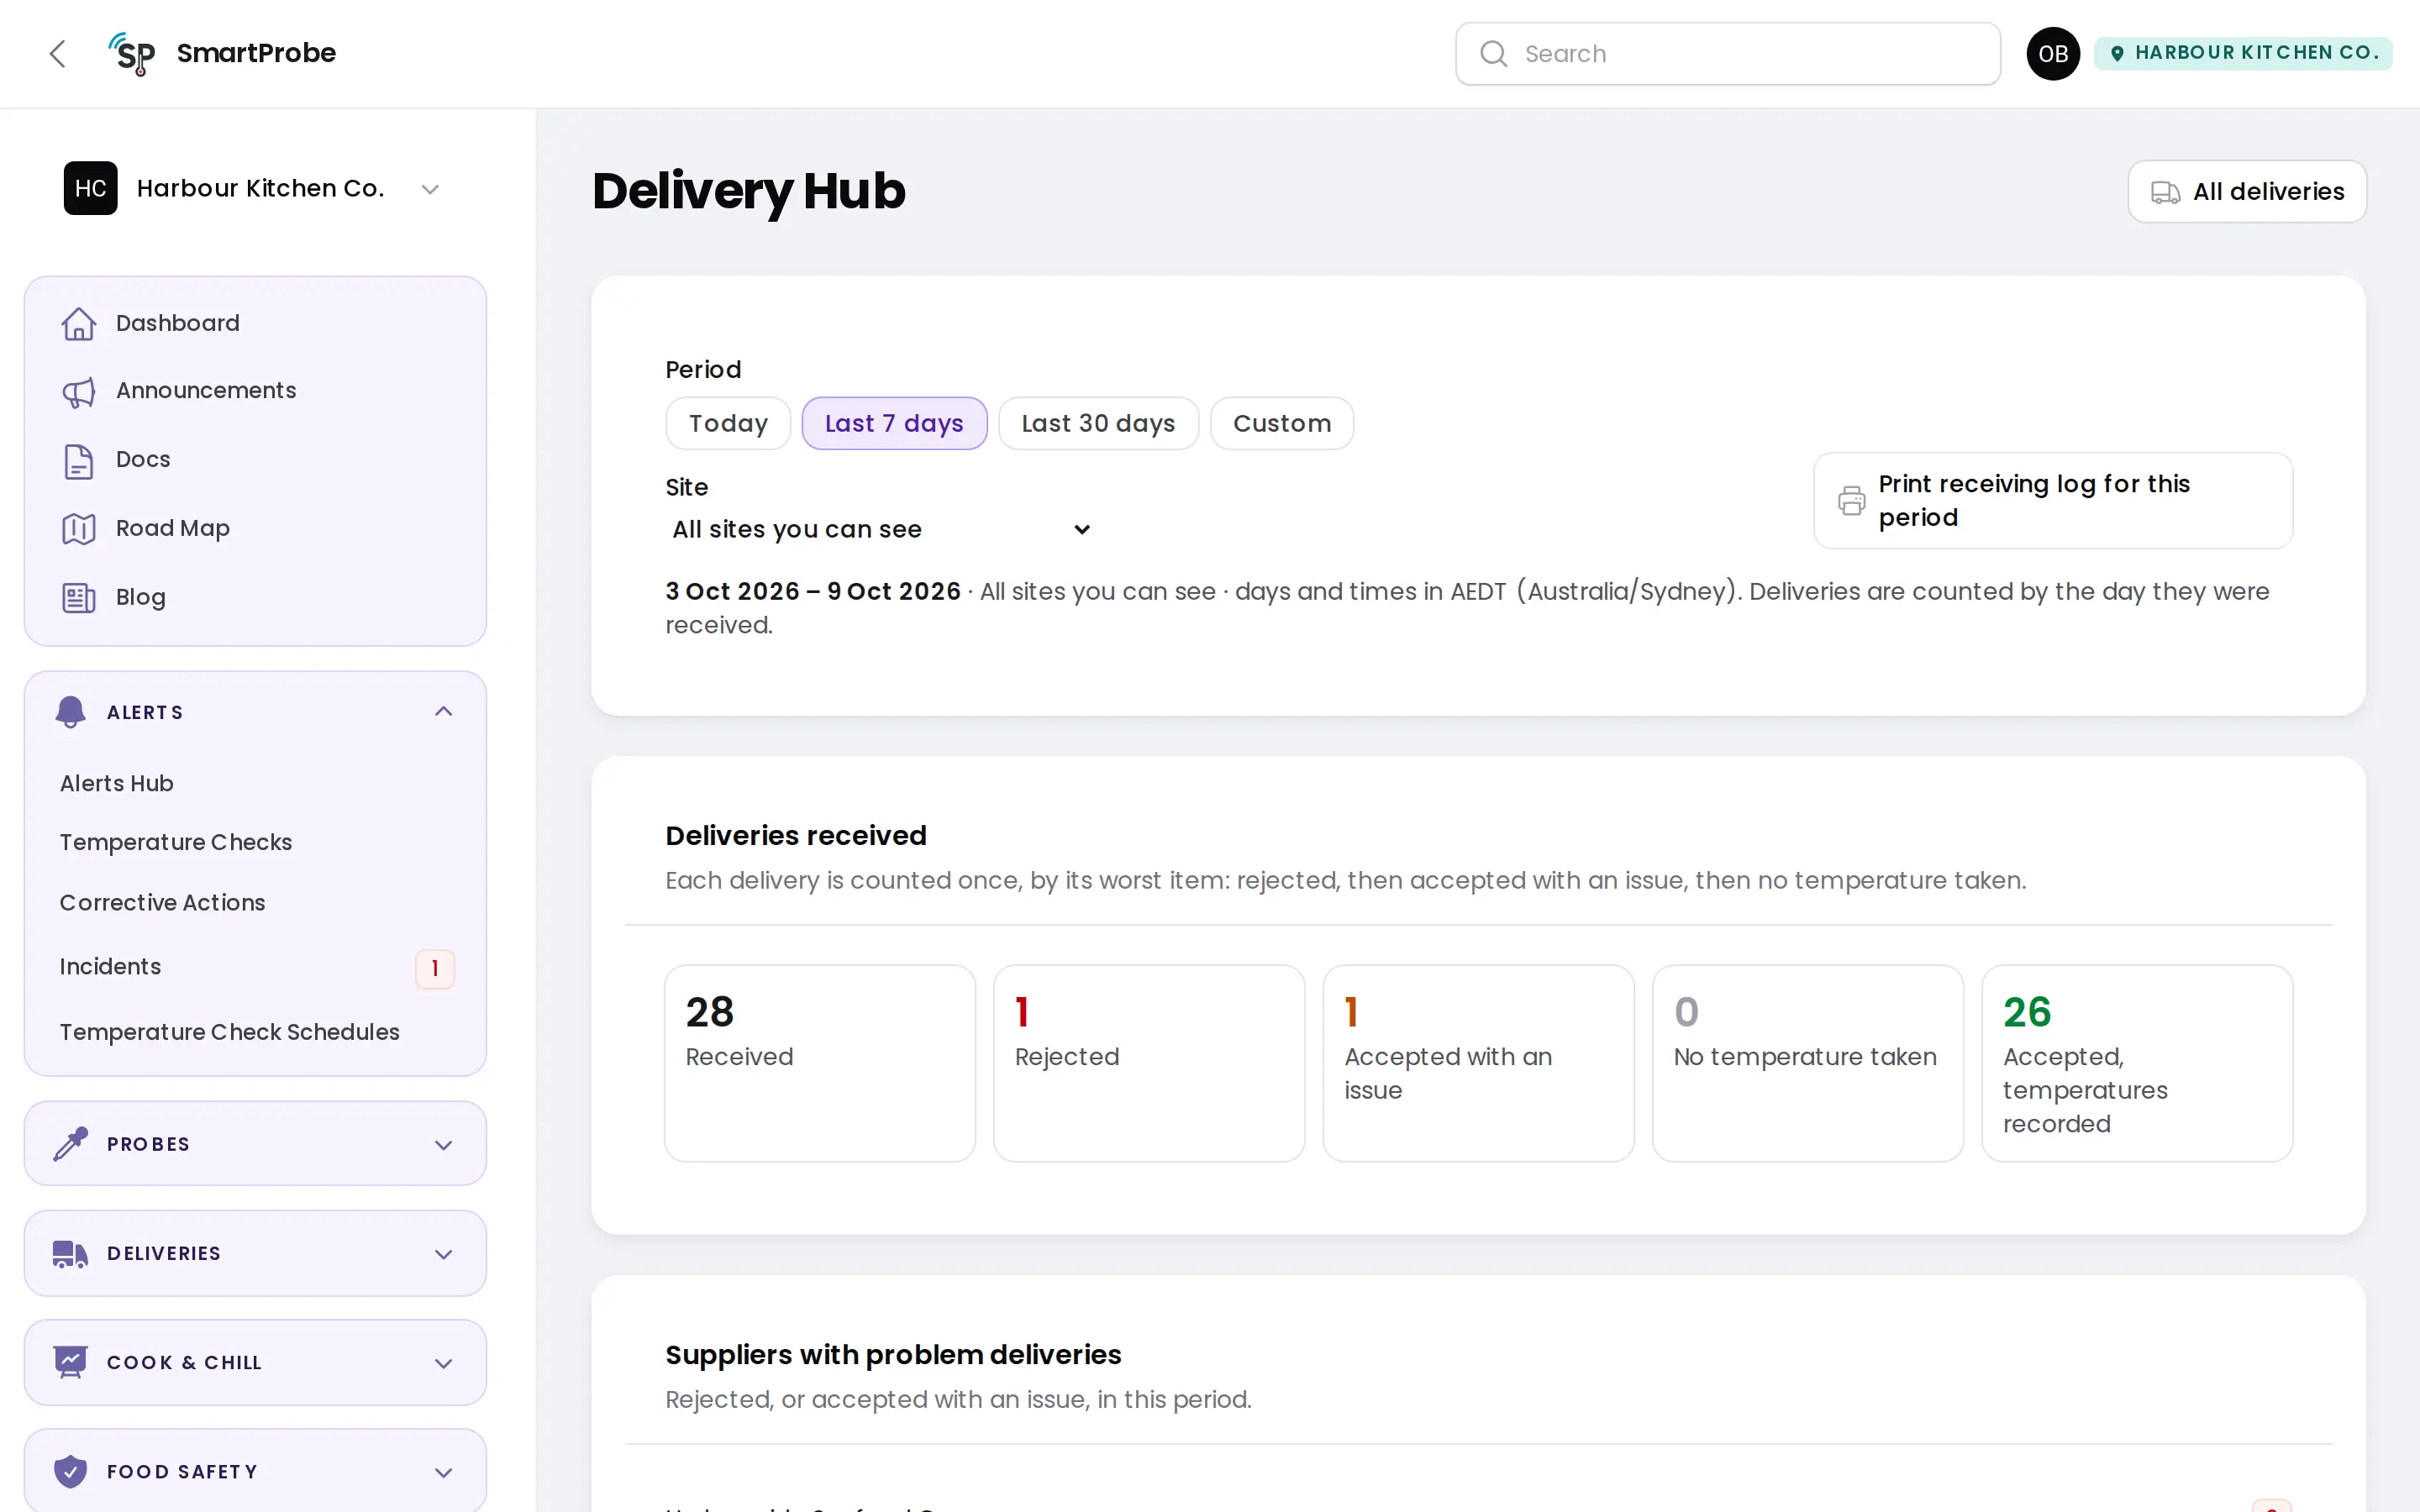The height and width of the screenshot is (1512, 2420).
Task: Click the Incidents count badge 1
Action: point(434,969)
